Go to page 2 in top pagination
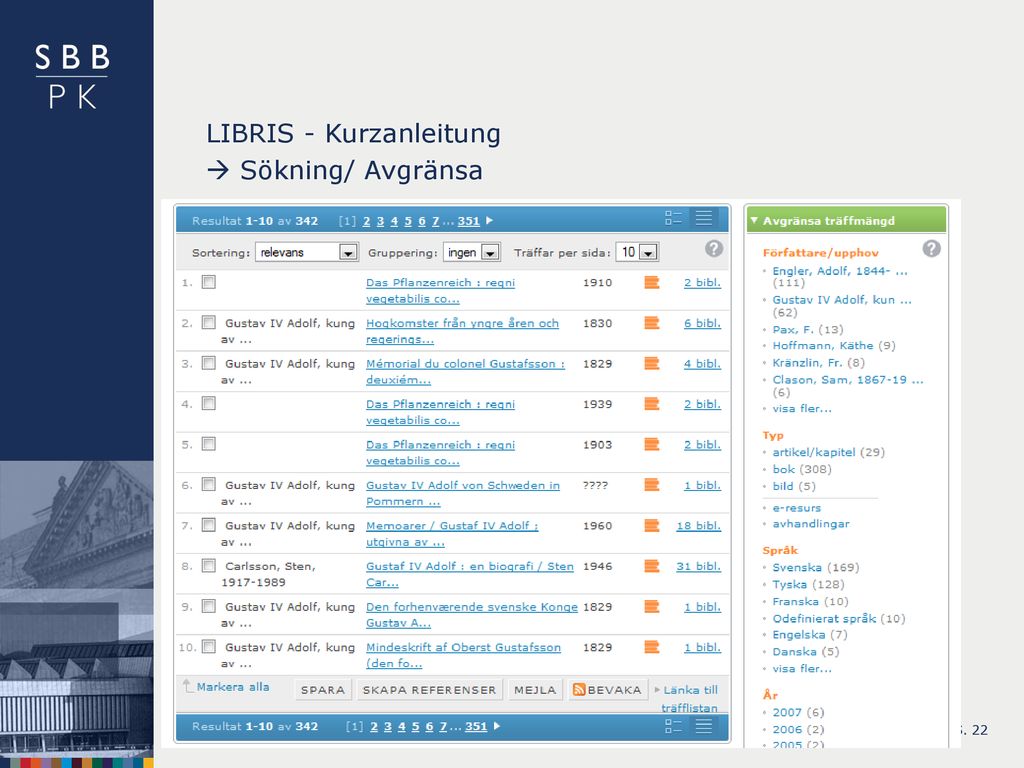The height and width of the screenshot is (768, 1024). (366, 221)
